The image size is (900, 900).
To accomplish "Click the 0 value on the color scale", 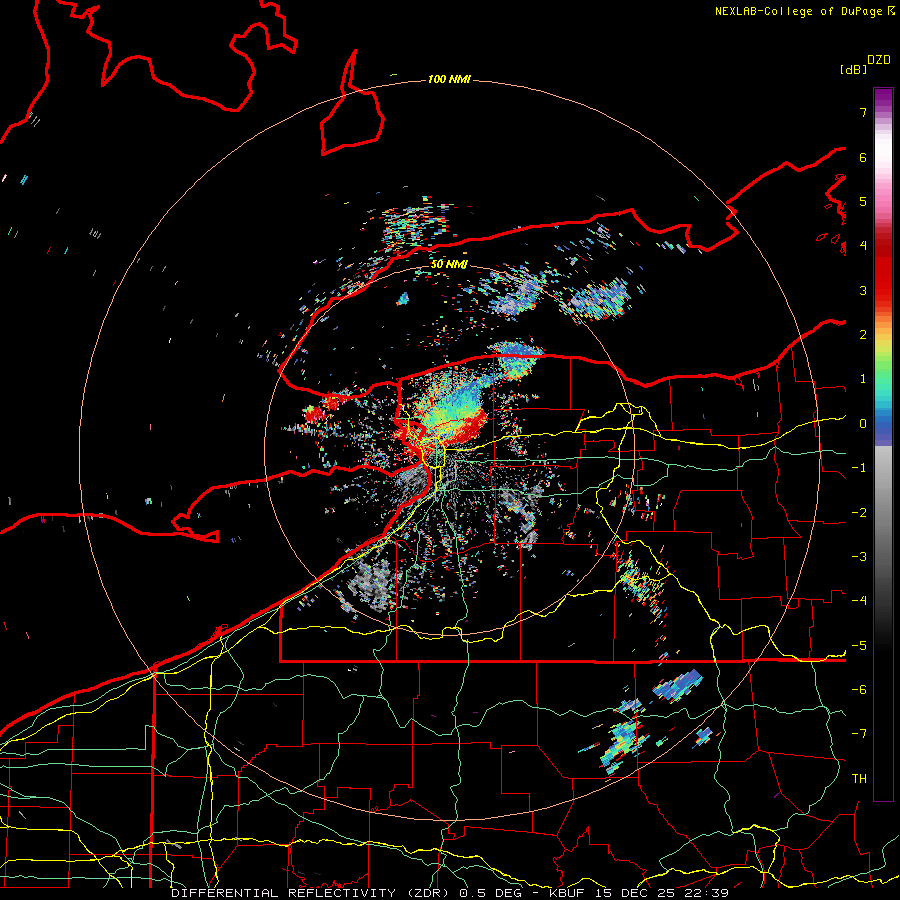I will tap(863, 424).
